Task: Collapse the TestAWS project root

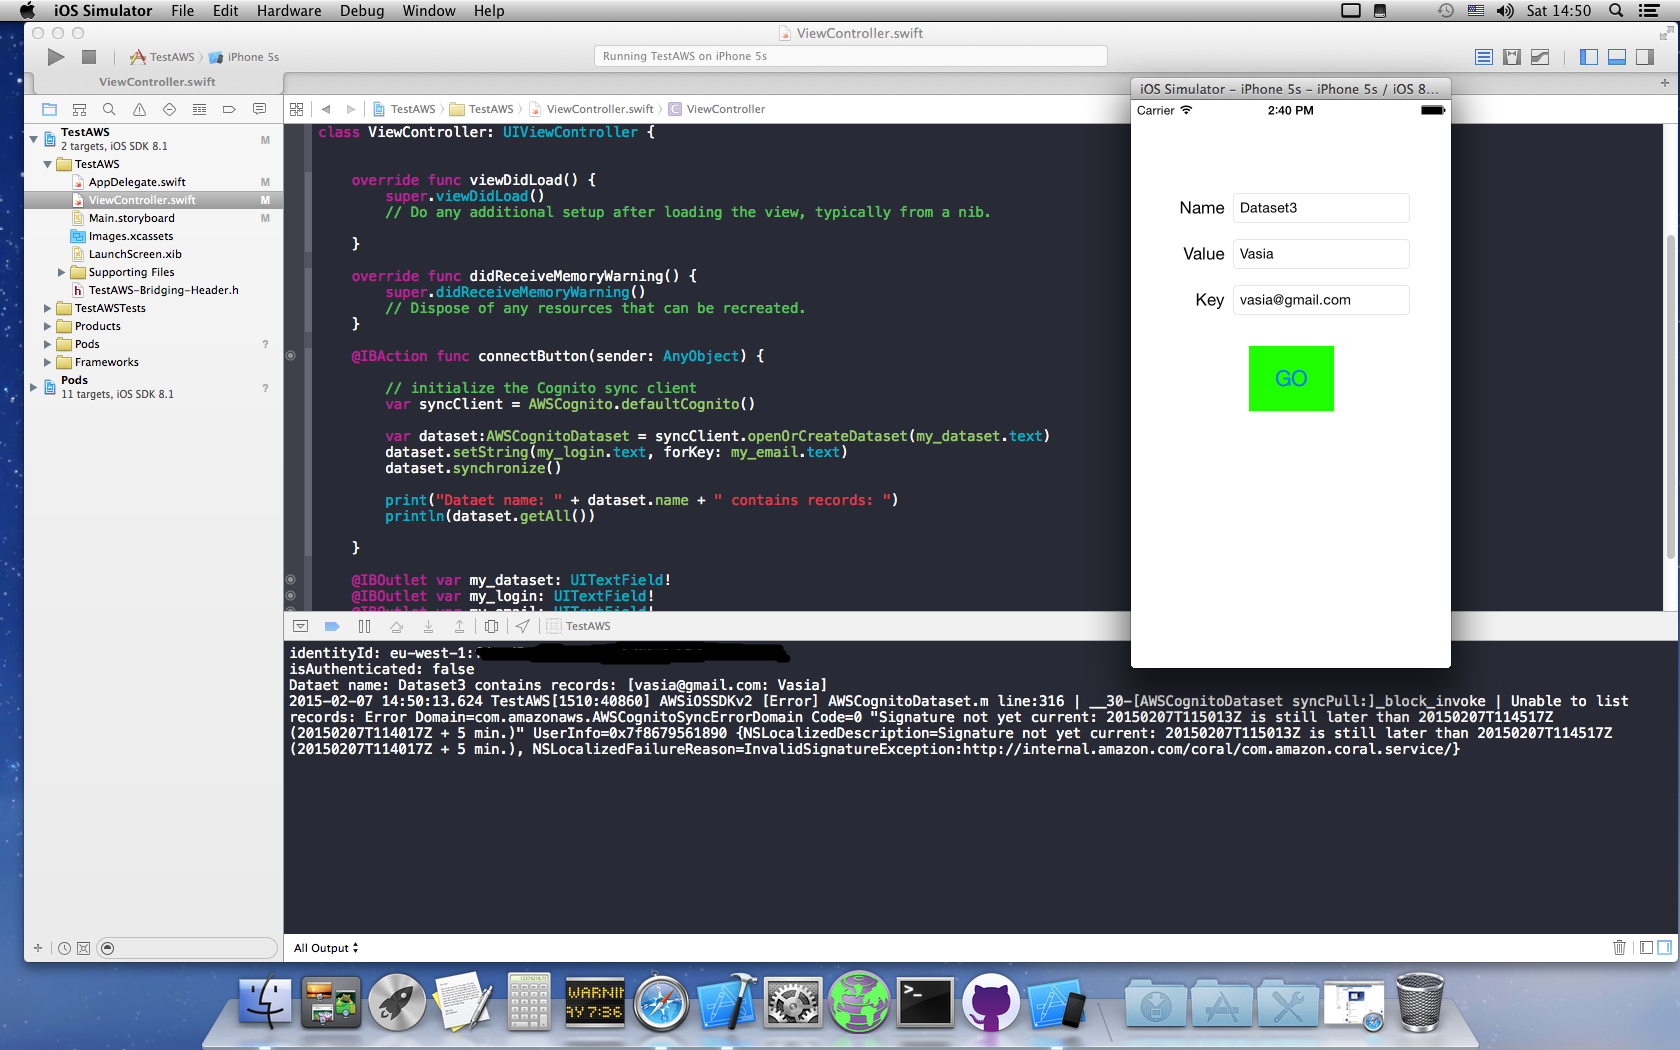Action: [33, 138]
